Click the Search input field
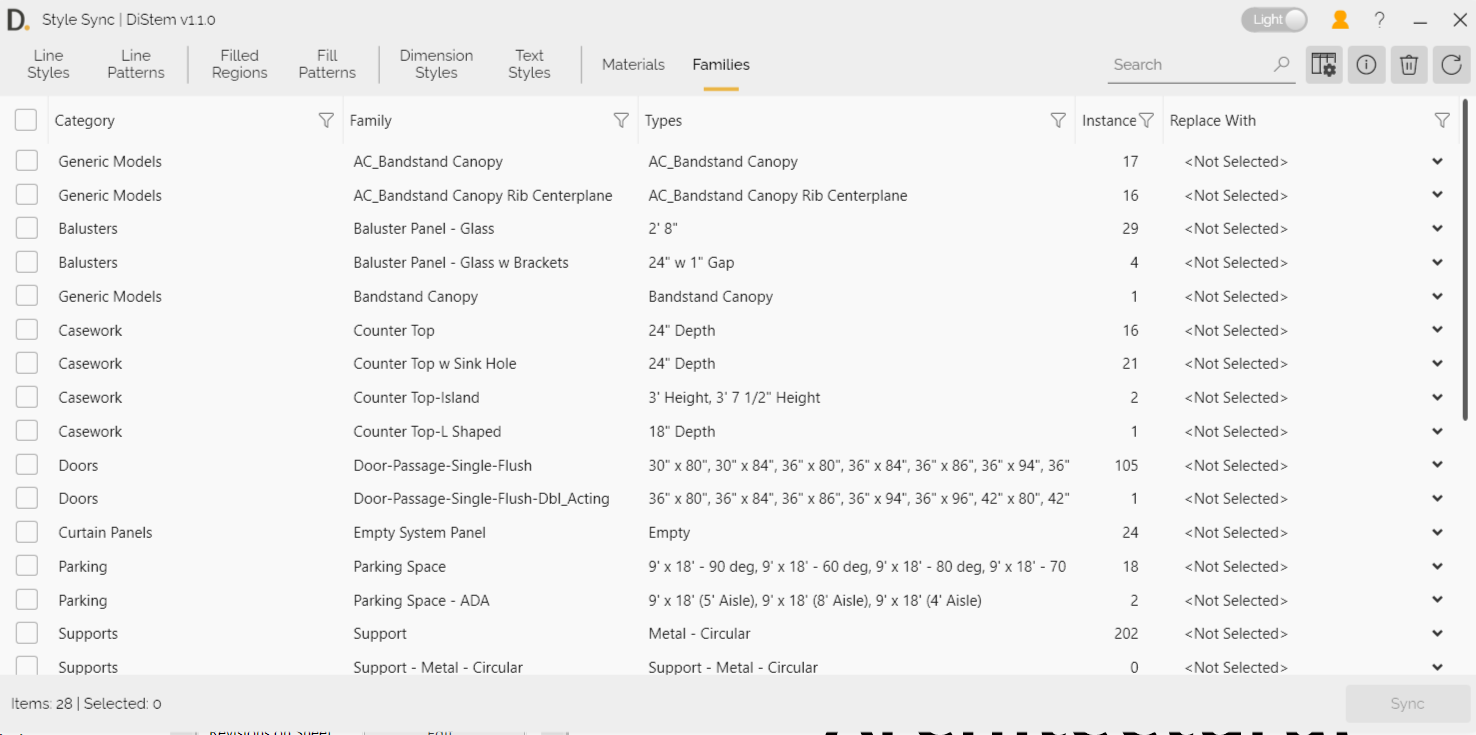Image resolution: width=1476 pixels, height=735 pixels. 1188,65
